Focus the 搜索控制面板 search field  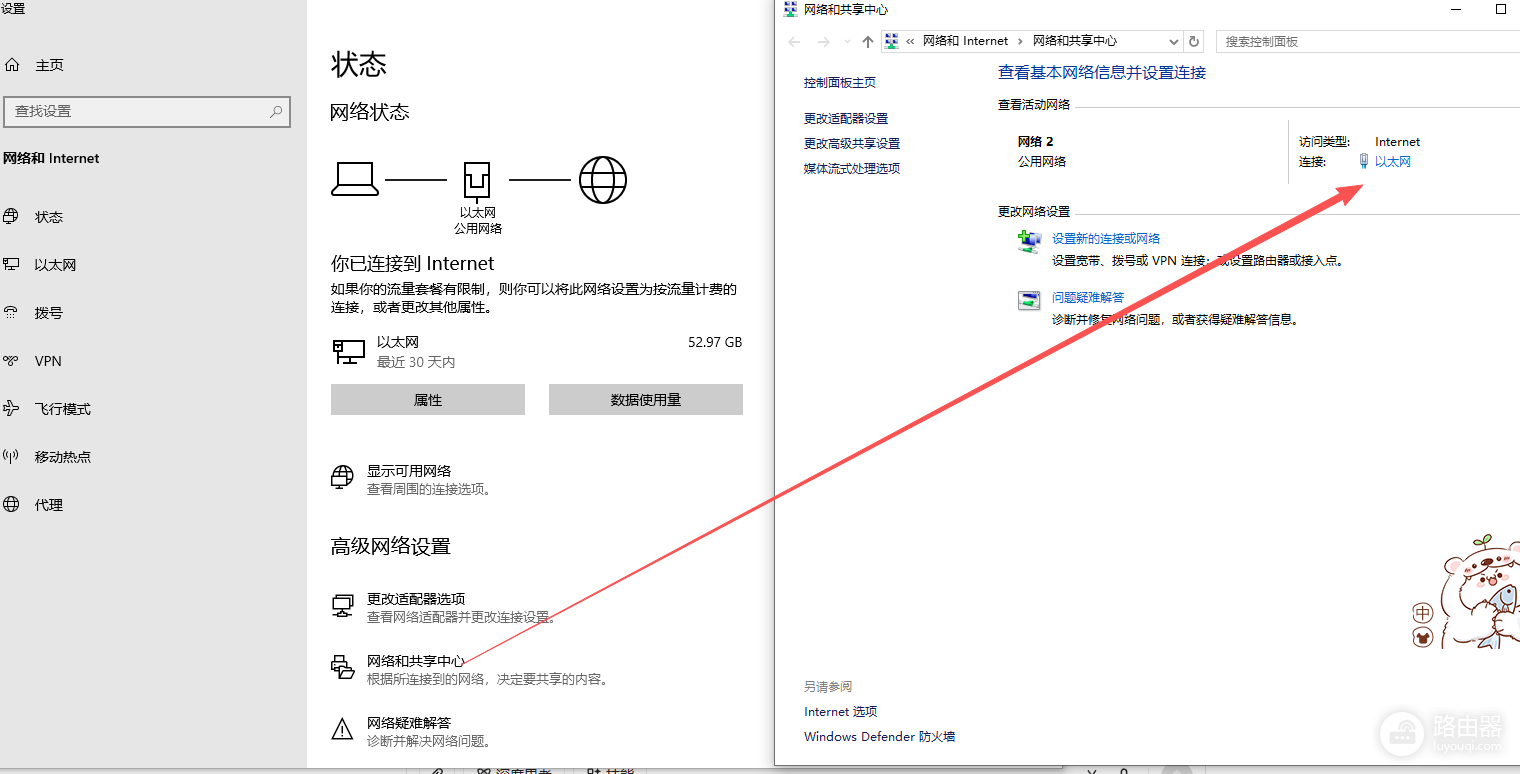click(x=1368, y=42)
